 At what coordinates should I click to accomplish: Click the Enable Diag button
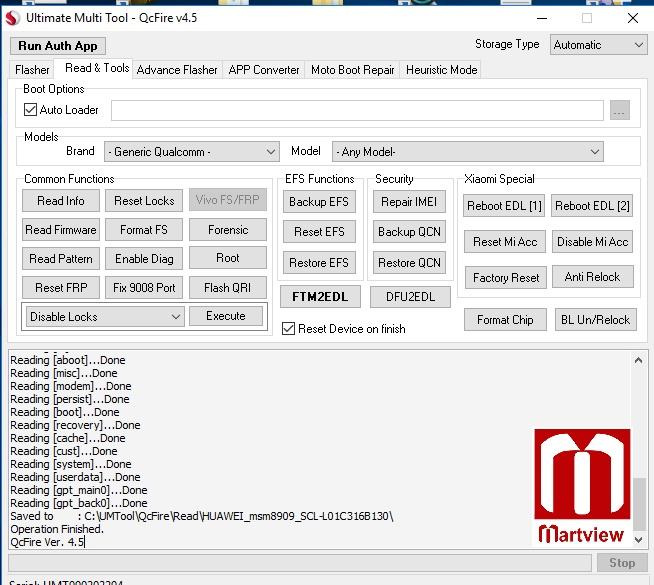tap(144, 259)
